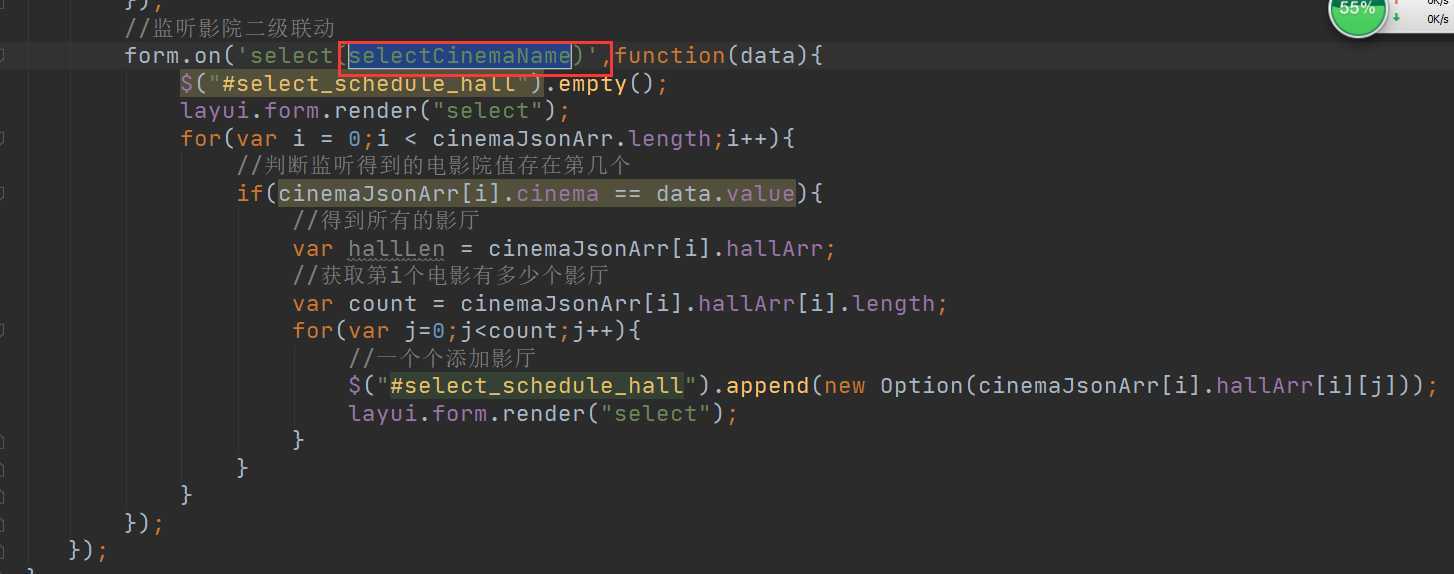Image resolution: width=1454 pixels, height=574 pixels.
Task: Click hallArr[i][j] inside Option argument
Action: (x=1312, y=385)
